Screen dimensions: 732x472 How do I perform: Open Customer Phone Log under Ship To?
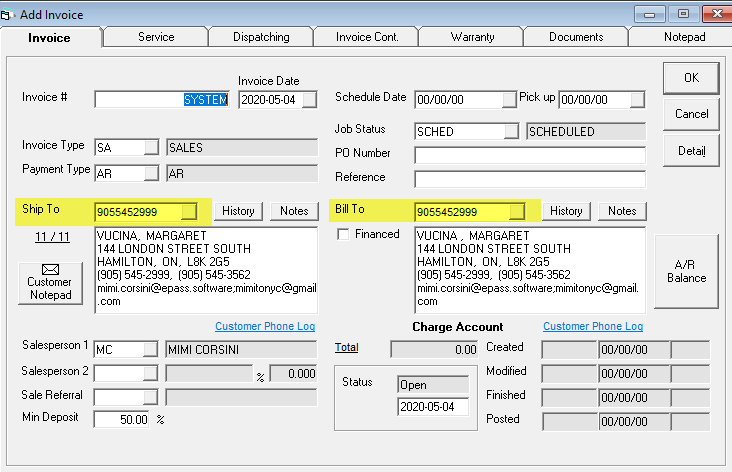pyautogui.click(x=265, y=326)
